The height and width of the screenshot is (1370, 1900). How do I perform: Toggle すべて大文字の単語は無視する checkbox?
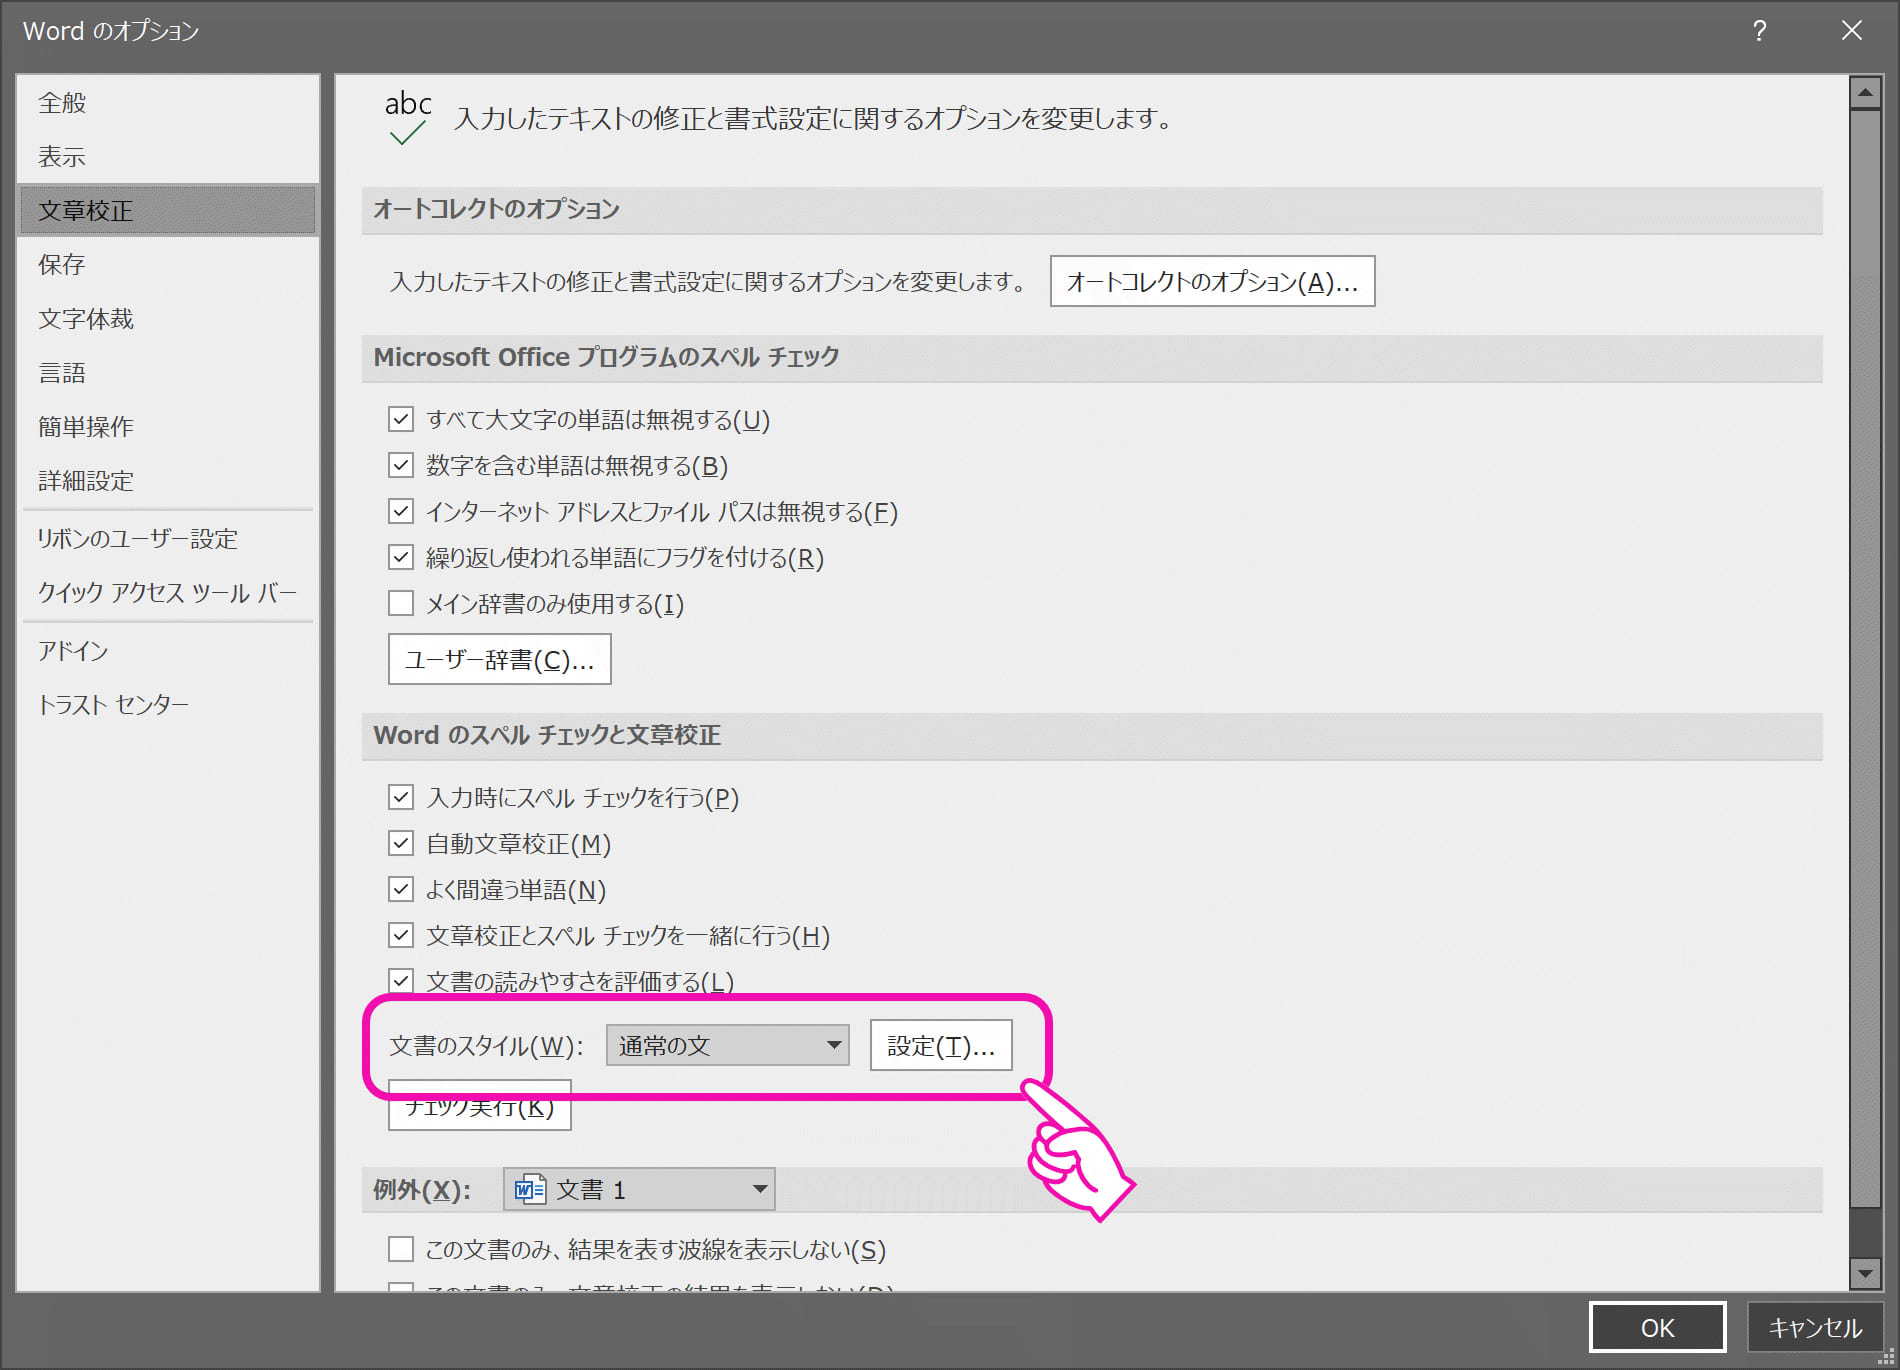pyautogui.click(x=401, y=419)
